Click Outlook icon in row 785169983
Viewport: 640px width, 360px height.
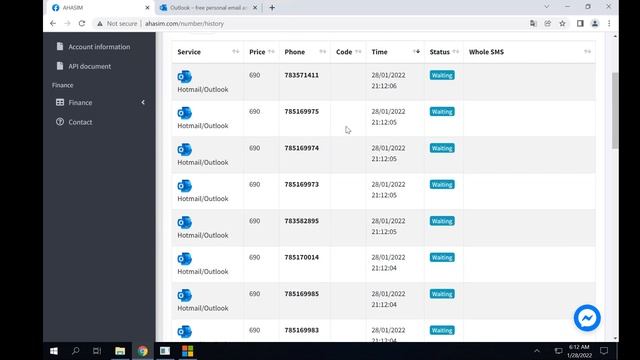coord(184,331)
